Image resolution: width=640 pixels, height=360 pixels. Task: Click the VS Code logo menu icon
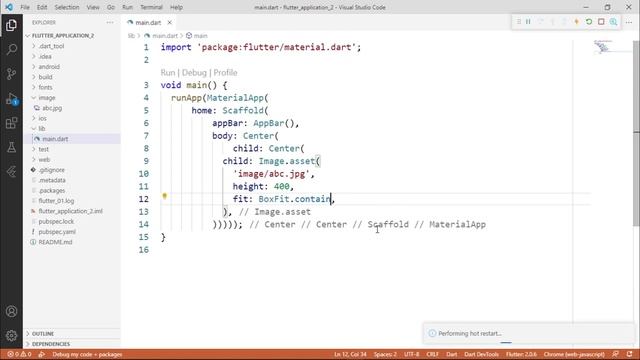tap(9, 7)
